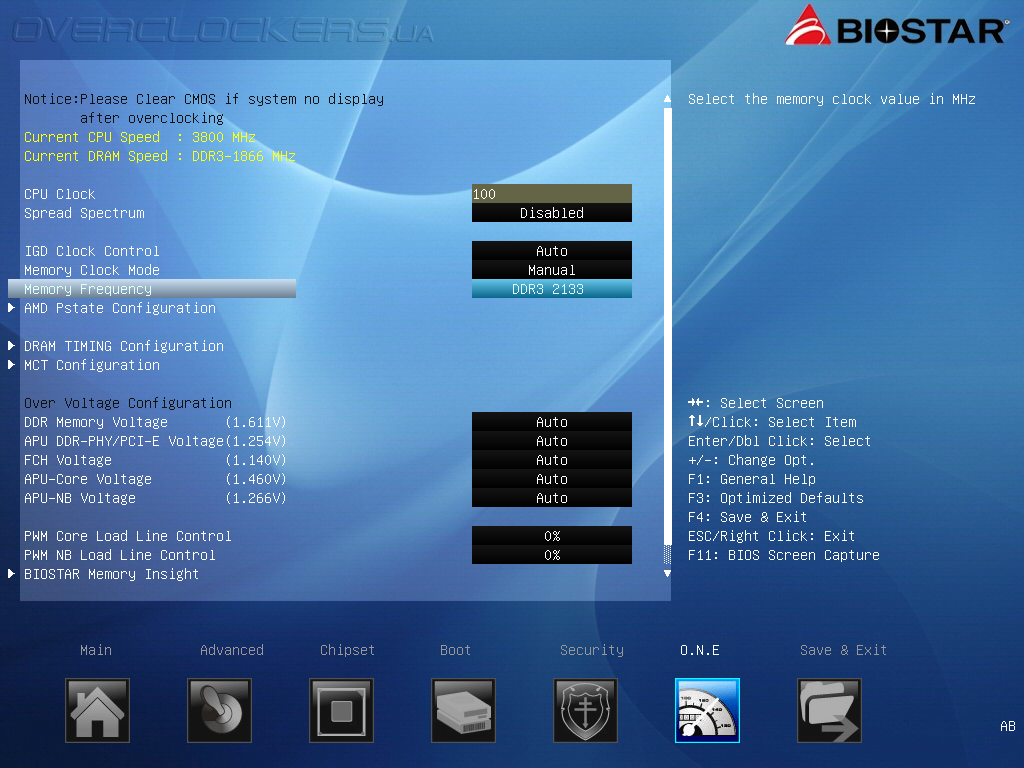Open the Spread Spectrum Disabled option
This screenshot has height=768, width=1024.
click(552, 213)
